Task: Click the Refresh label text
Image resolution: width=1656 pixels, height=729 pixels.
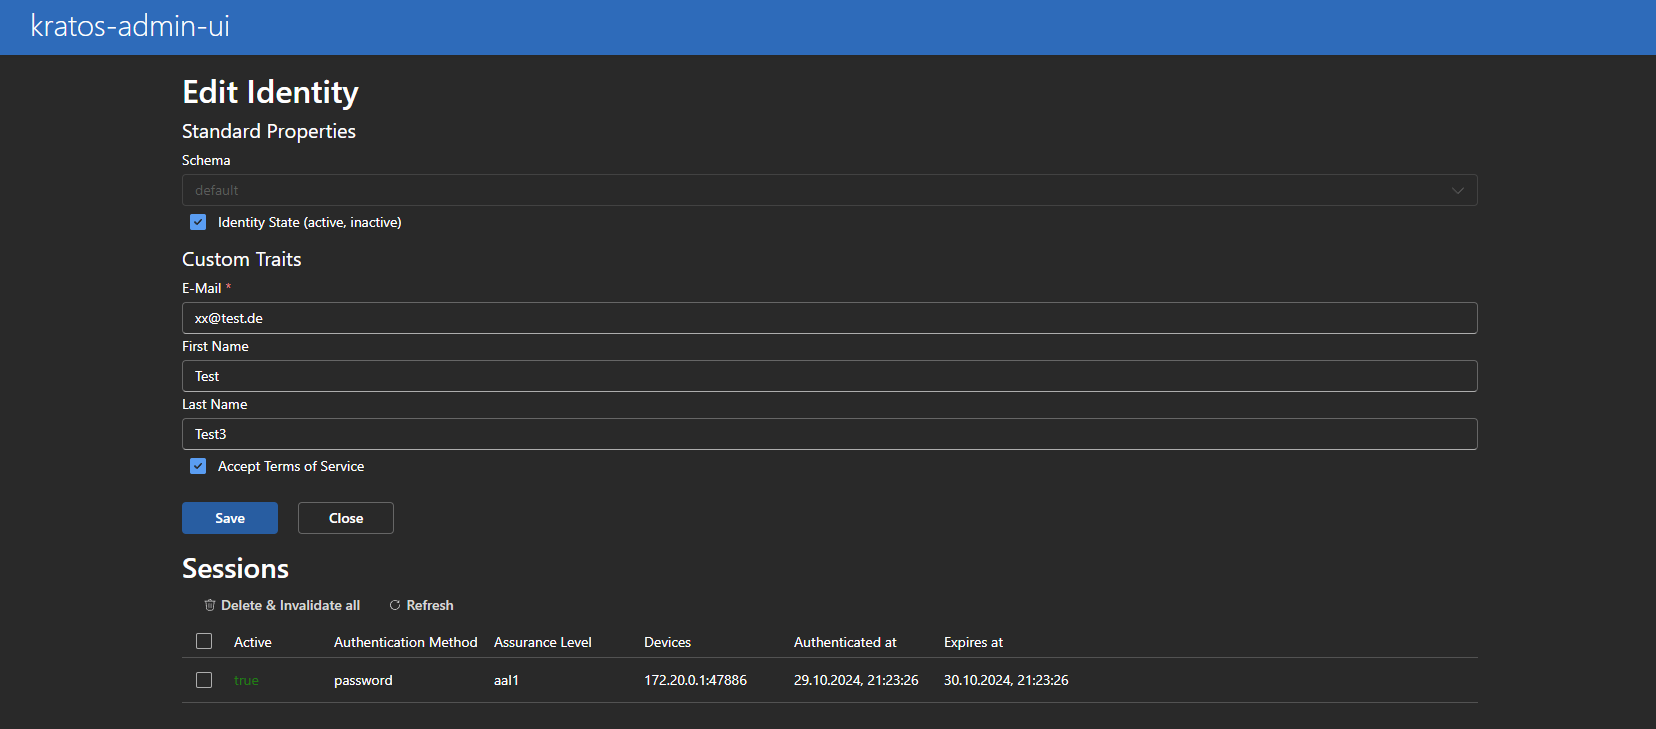Action: click(x=430, y=605)
